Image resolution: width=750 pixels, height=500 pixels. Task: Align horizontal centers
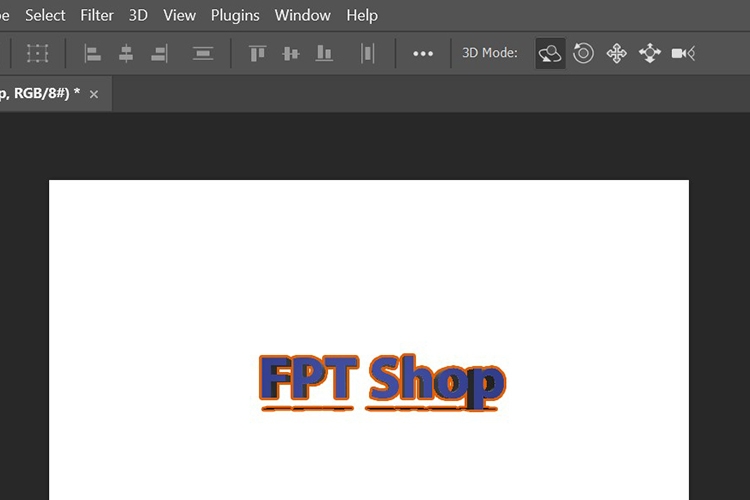click(x=126, y=53)
